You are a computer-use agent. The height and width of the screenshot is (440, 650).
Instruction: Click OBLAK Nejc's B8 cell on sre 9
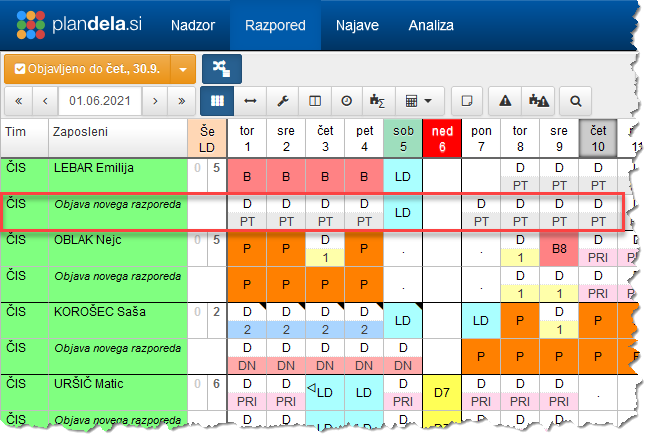click(x=559, y=248)
